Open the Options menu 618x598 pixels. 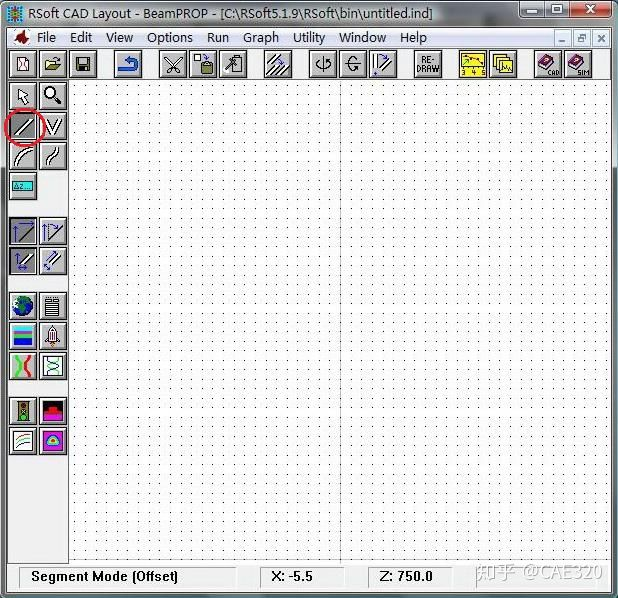click(x=170, y=38)
